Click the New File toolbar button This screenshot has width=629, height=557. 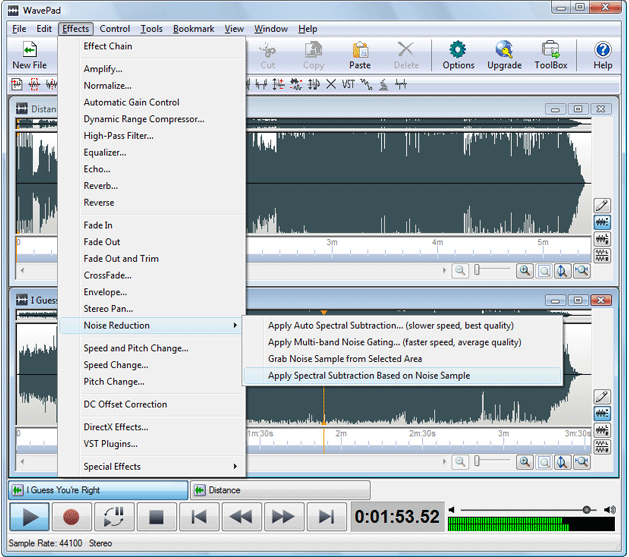[x=29, y=55]
